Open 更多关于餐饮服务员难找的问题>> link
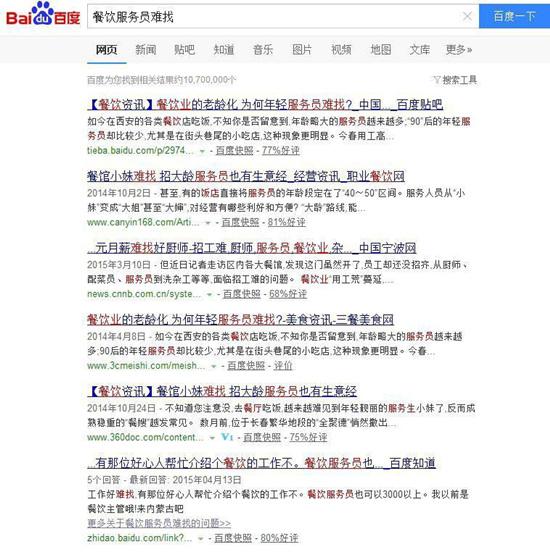This screenshot has width=550, height=557. (159, 523)
